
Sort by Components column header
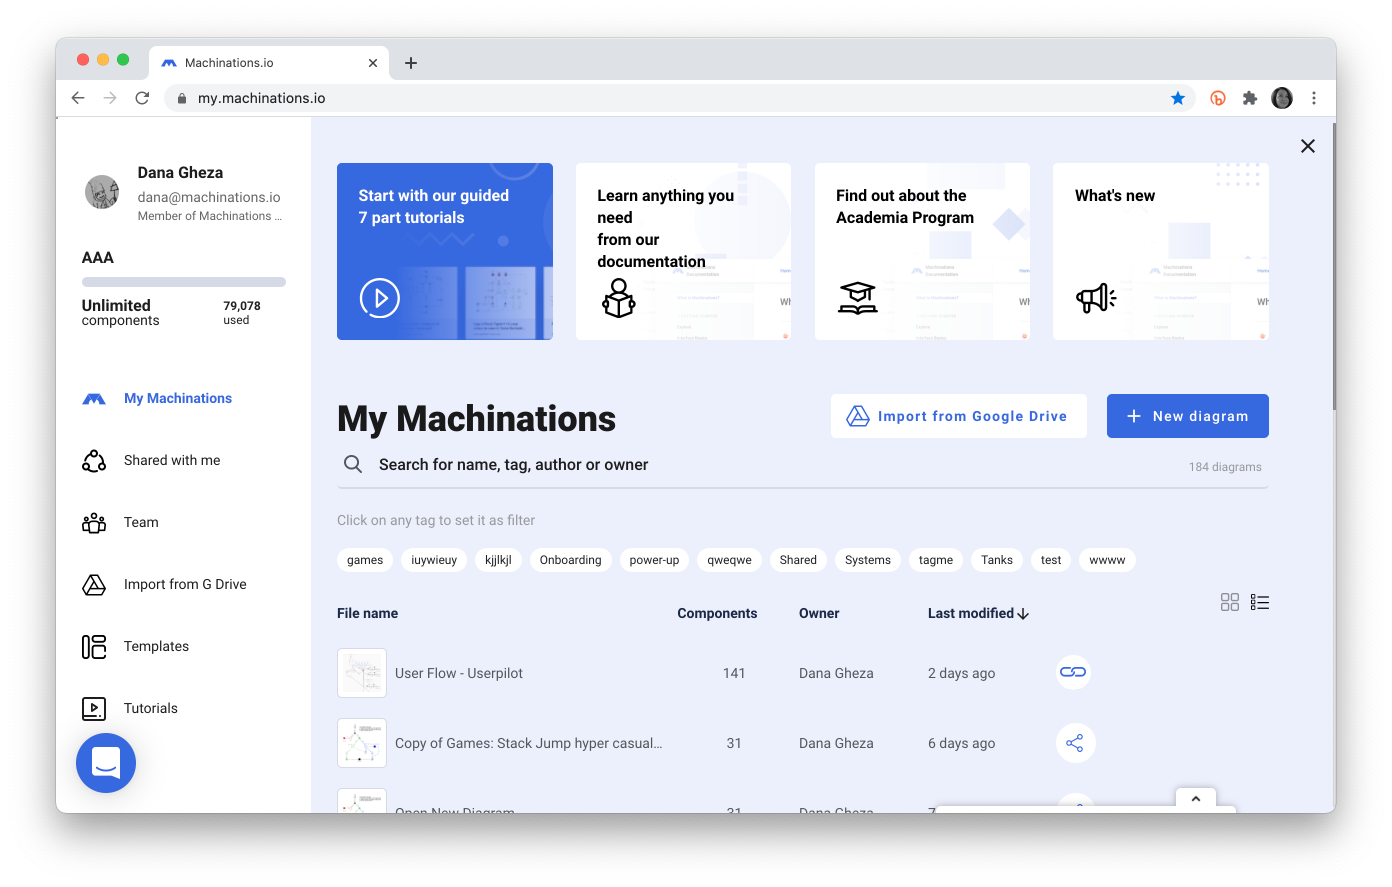coord(717,613)
